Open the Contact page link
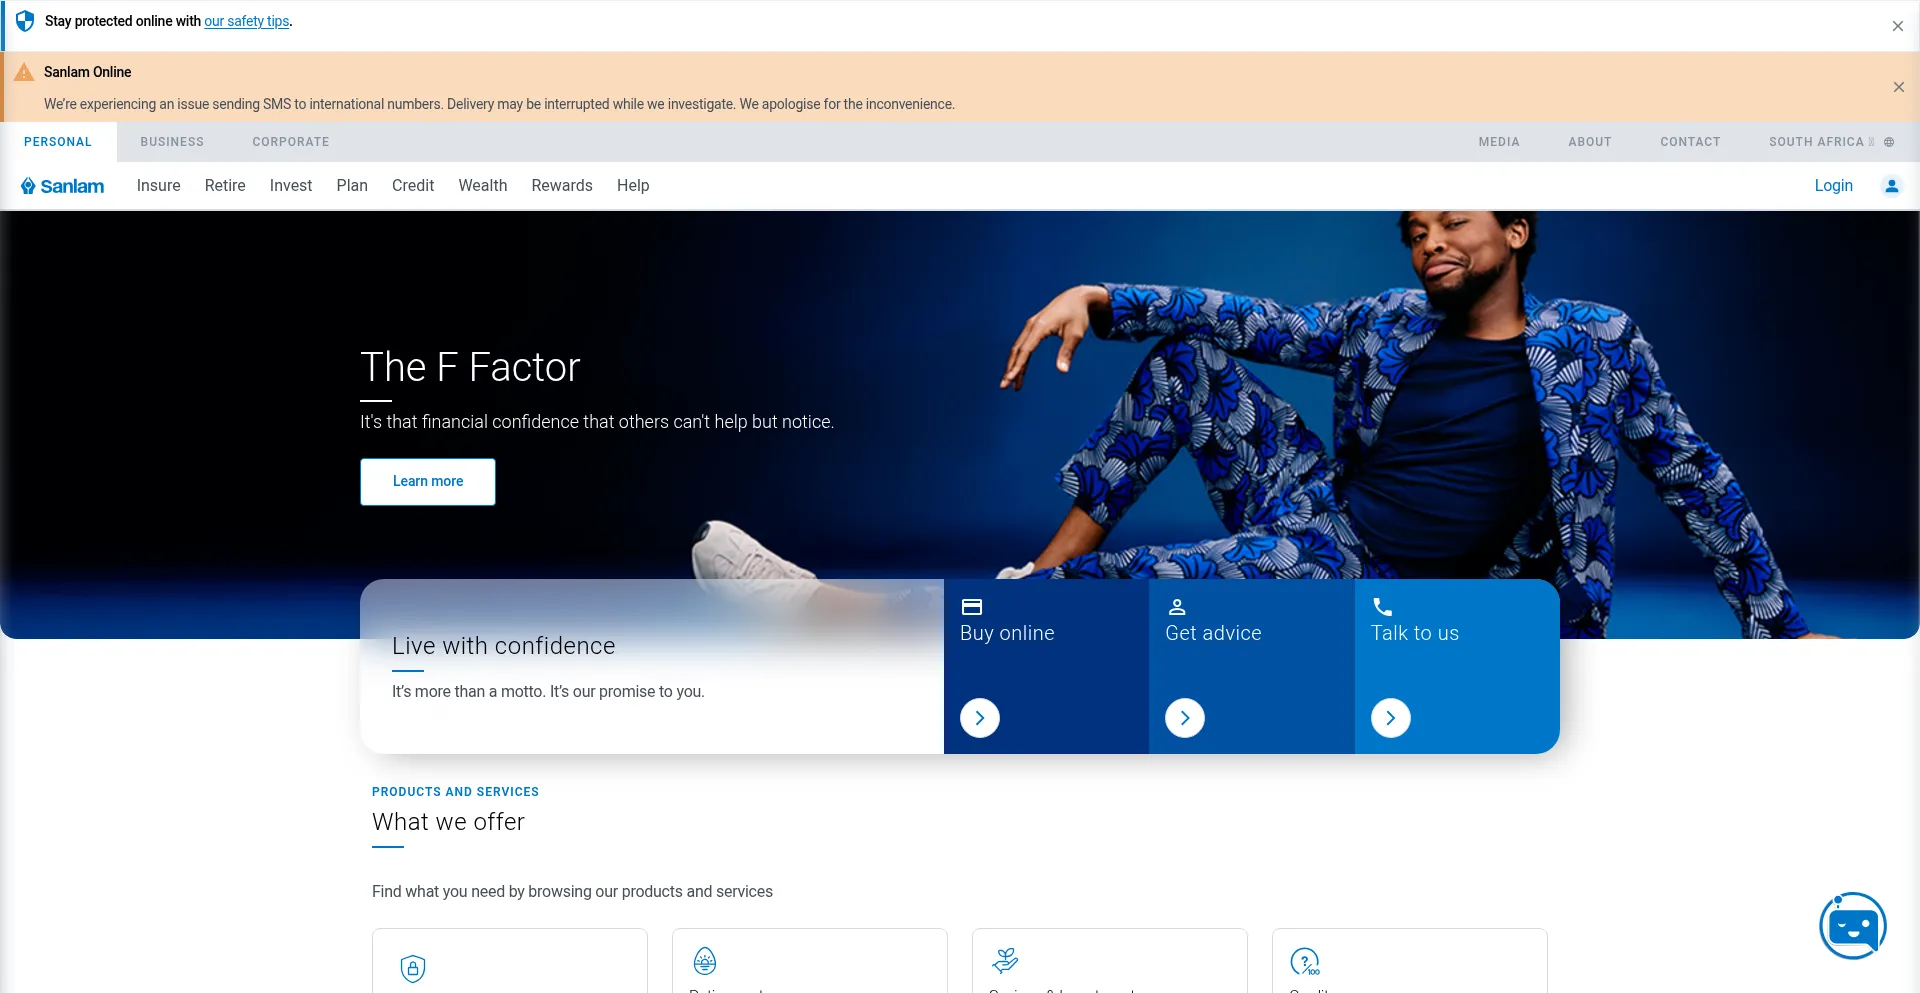This screenshot has height=993, width=1920. point(1690,142)
